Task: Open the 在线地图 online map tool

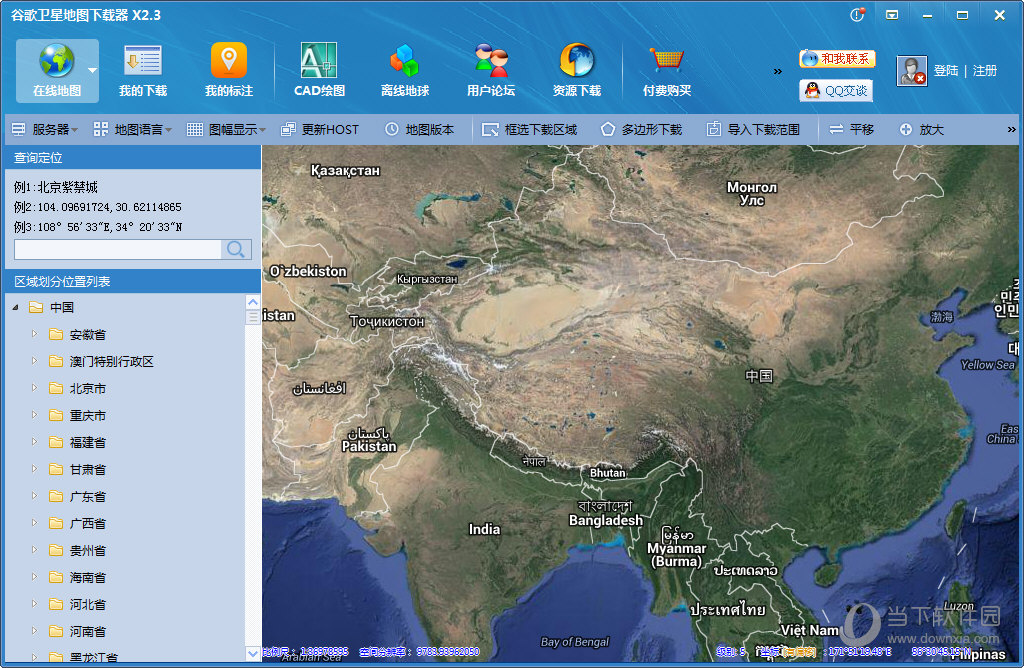Action: (57, 71)
